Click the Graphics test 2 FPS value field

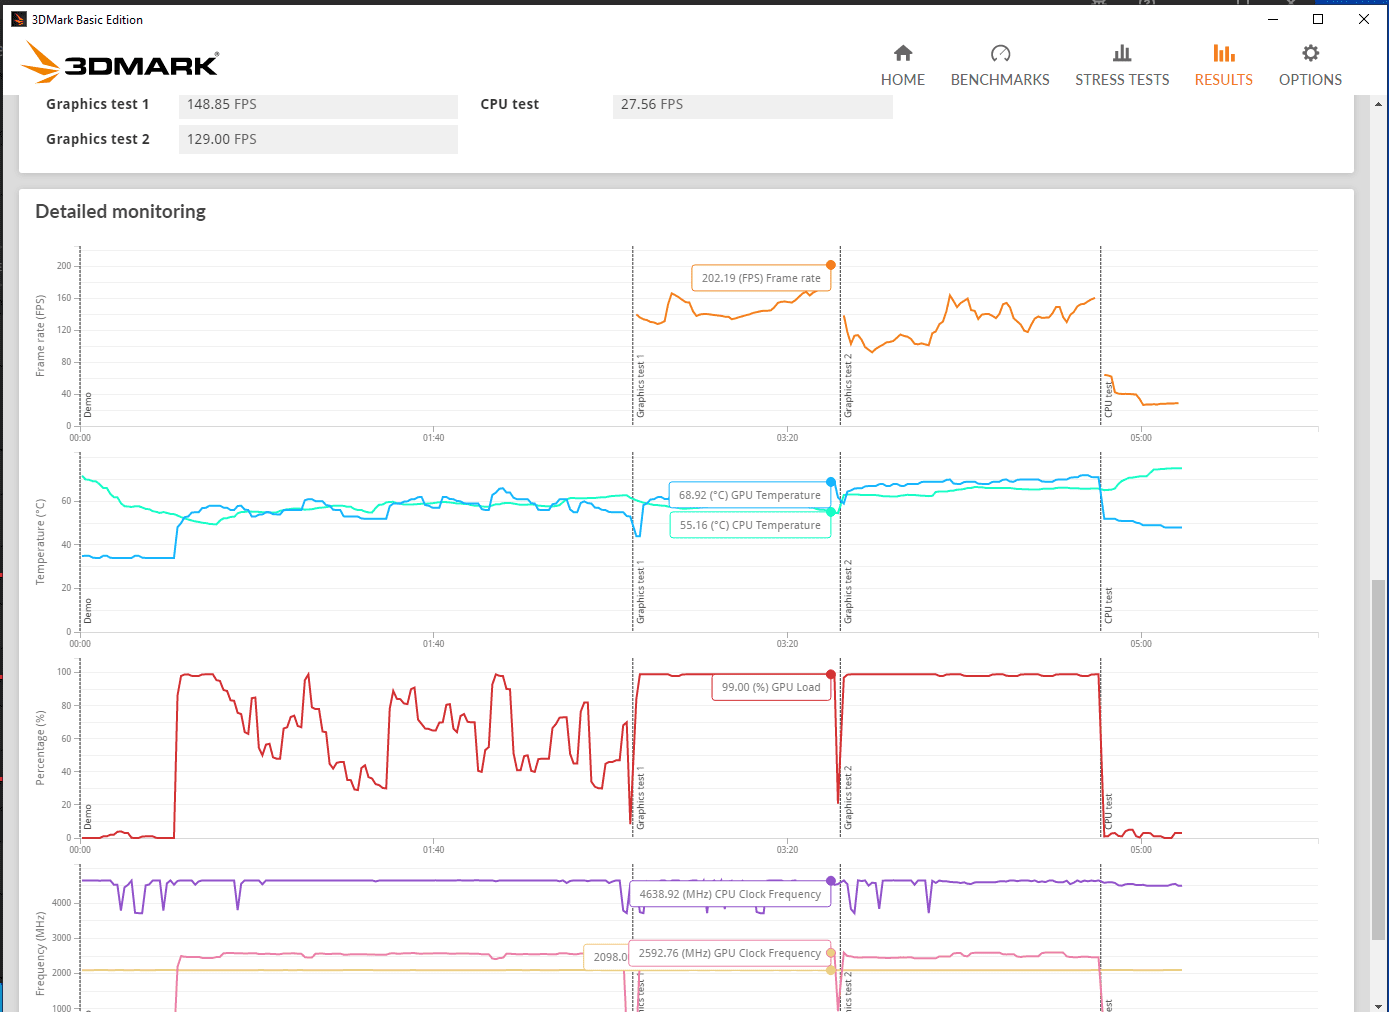click(x=318, y=139)
